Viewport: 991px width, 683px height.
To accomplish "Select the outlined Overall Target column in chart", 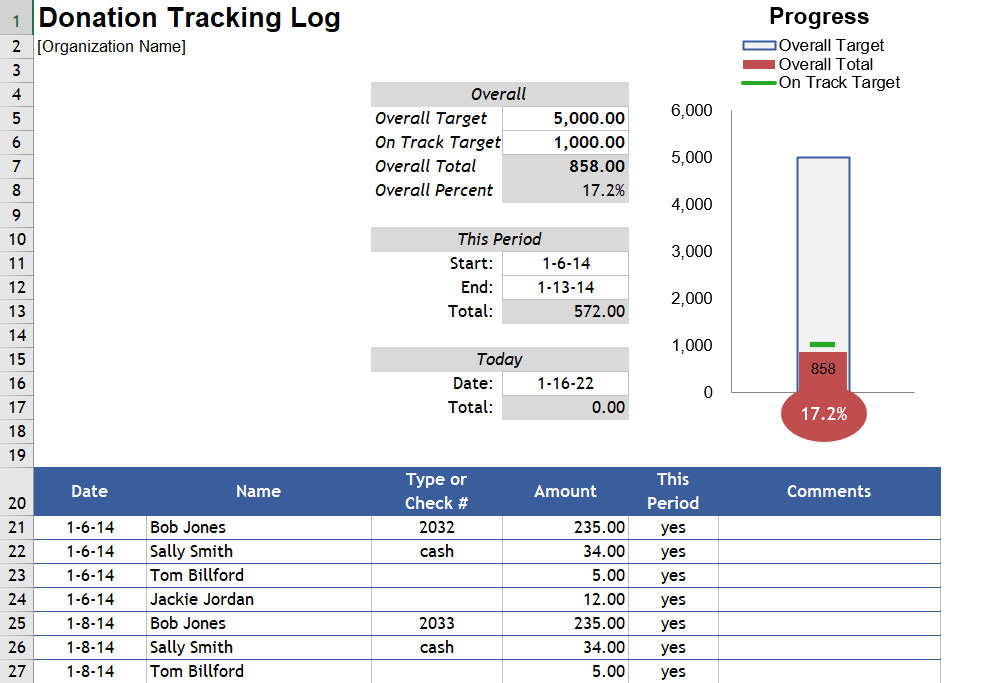I will (x=822, y=250).
